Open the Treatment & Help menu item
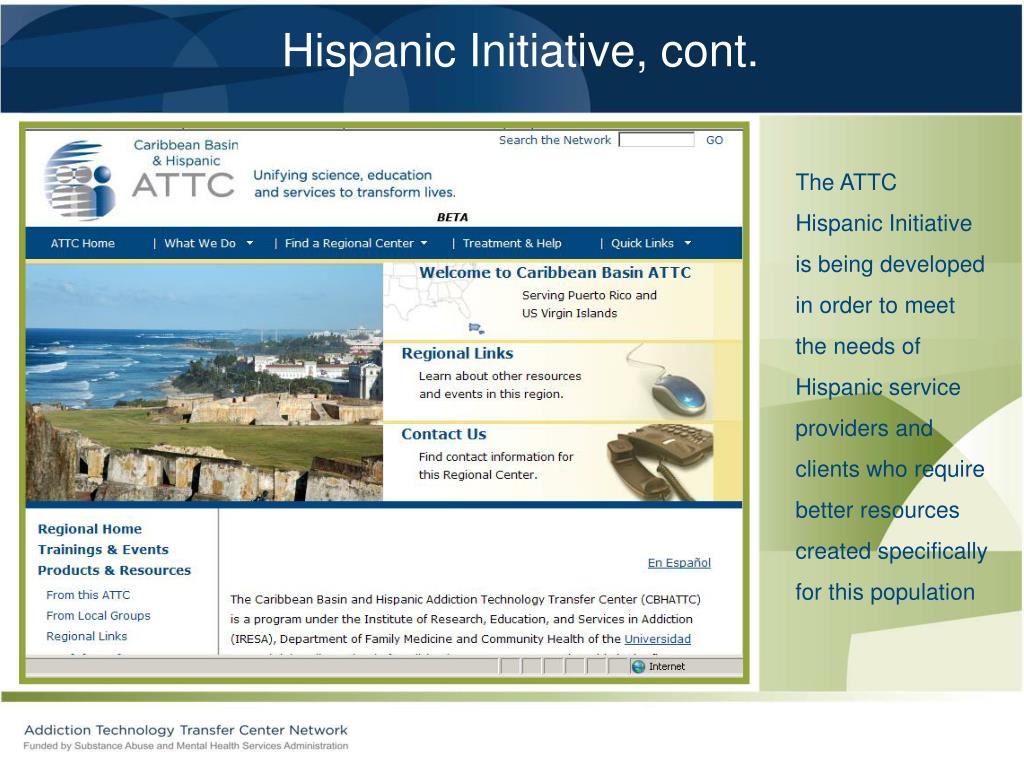1024x768 pixels. point(512,243)
